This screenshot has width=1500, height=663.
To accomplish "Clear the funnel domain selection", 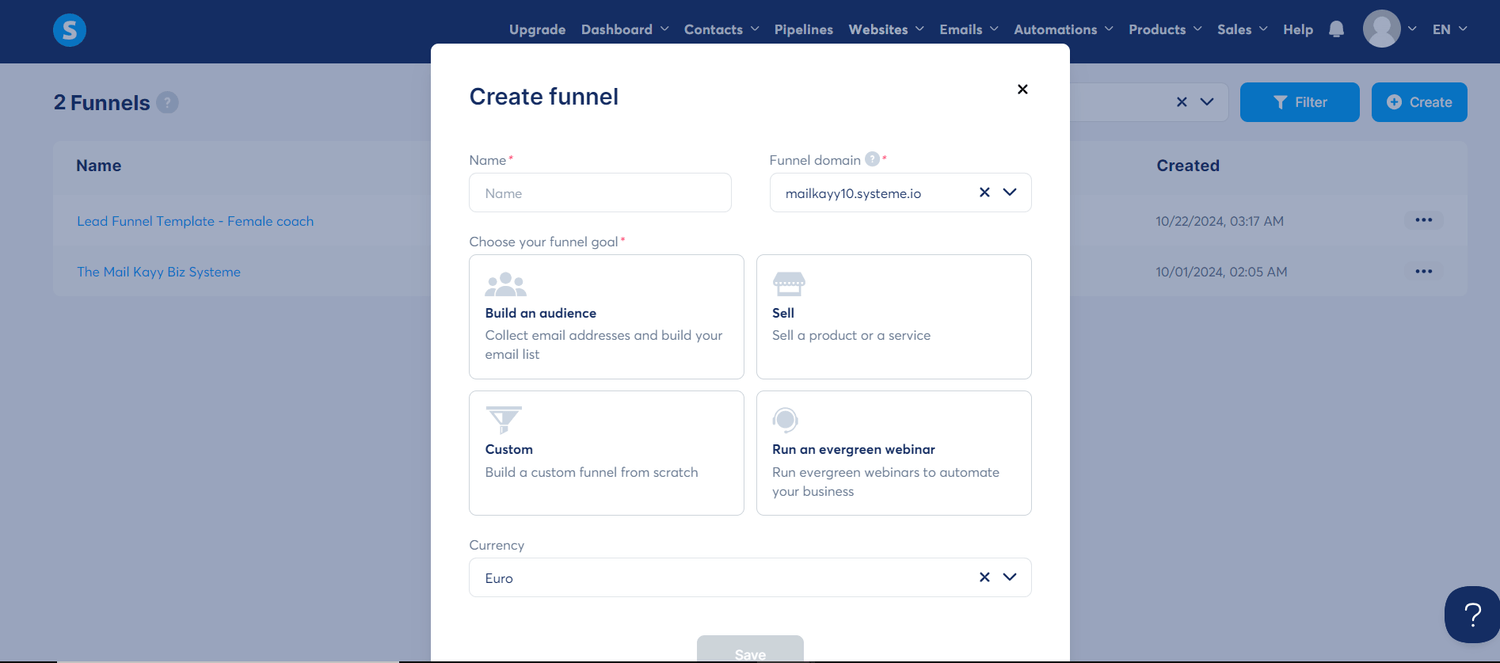I will click(x=984, y=192).
